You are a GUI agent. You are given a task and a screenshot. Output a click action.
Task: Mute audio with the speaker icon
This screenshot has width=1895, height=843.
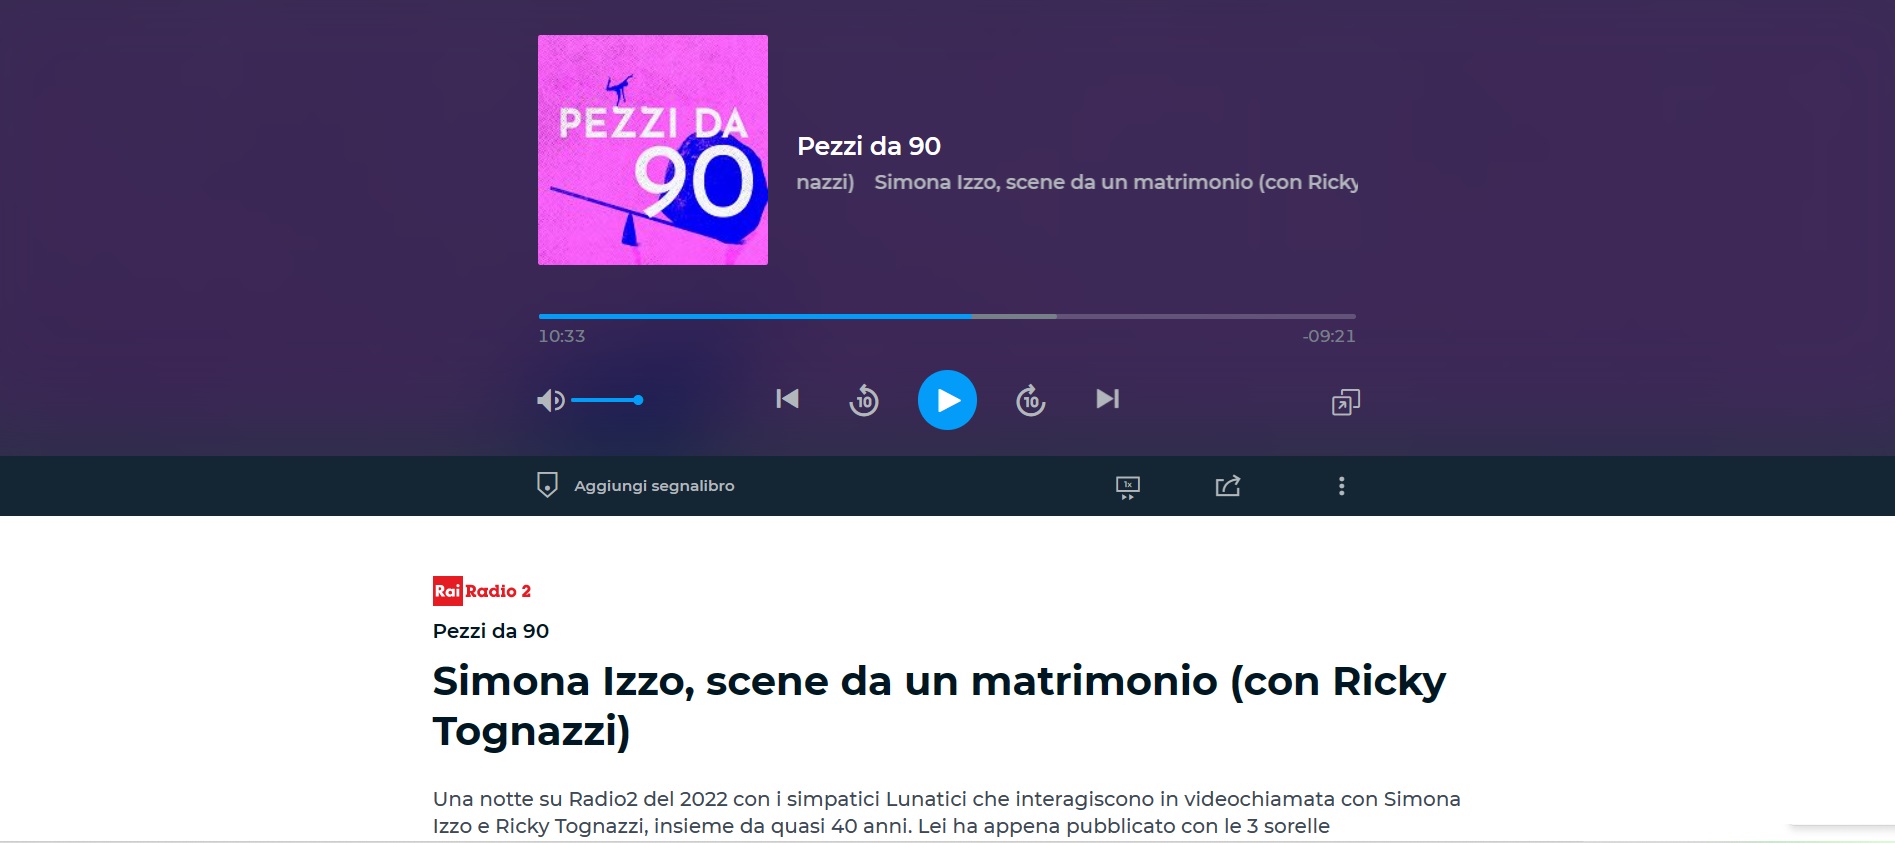pos(550,400)
